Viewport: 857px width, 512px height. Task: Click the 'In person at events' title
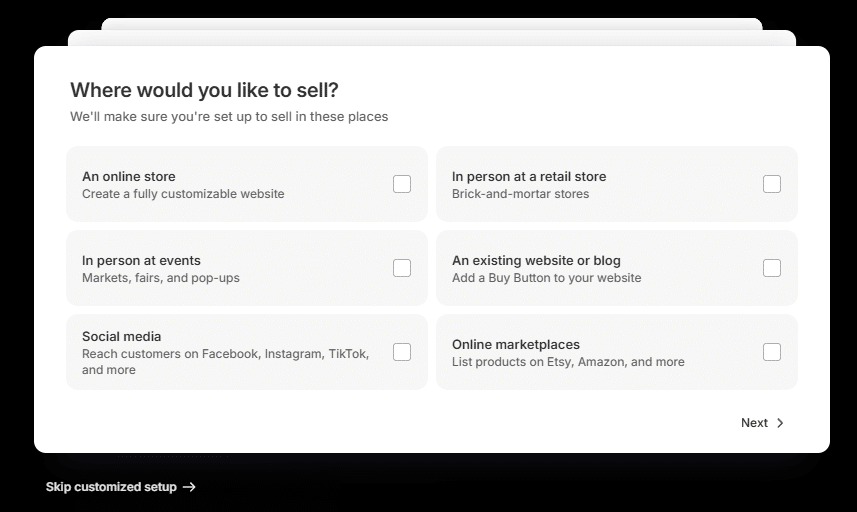141,261
